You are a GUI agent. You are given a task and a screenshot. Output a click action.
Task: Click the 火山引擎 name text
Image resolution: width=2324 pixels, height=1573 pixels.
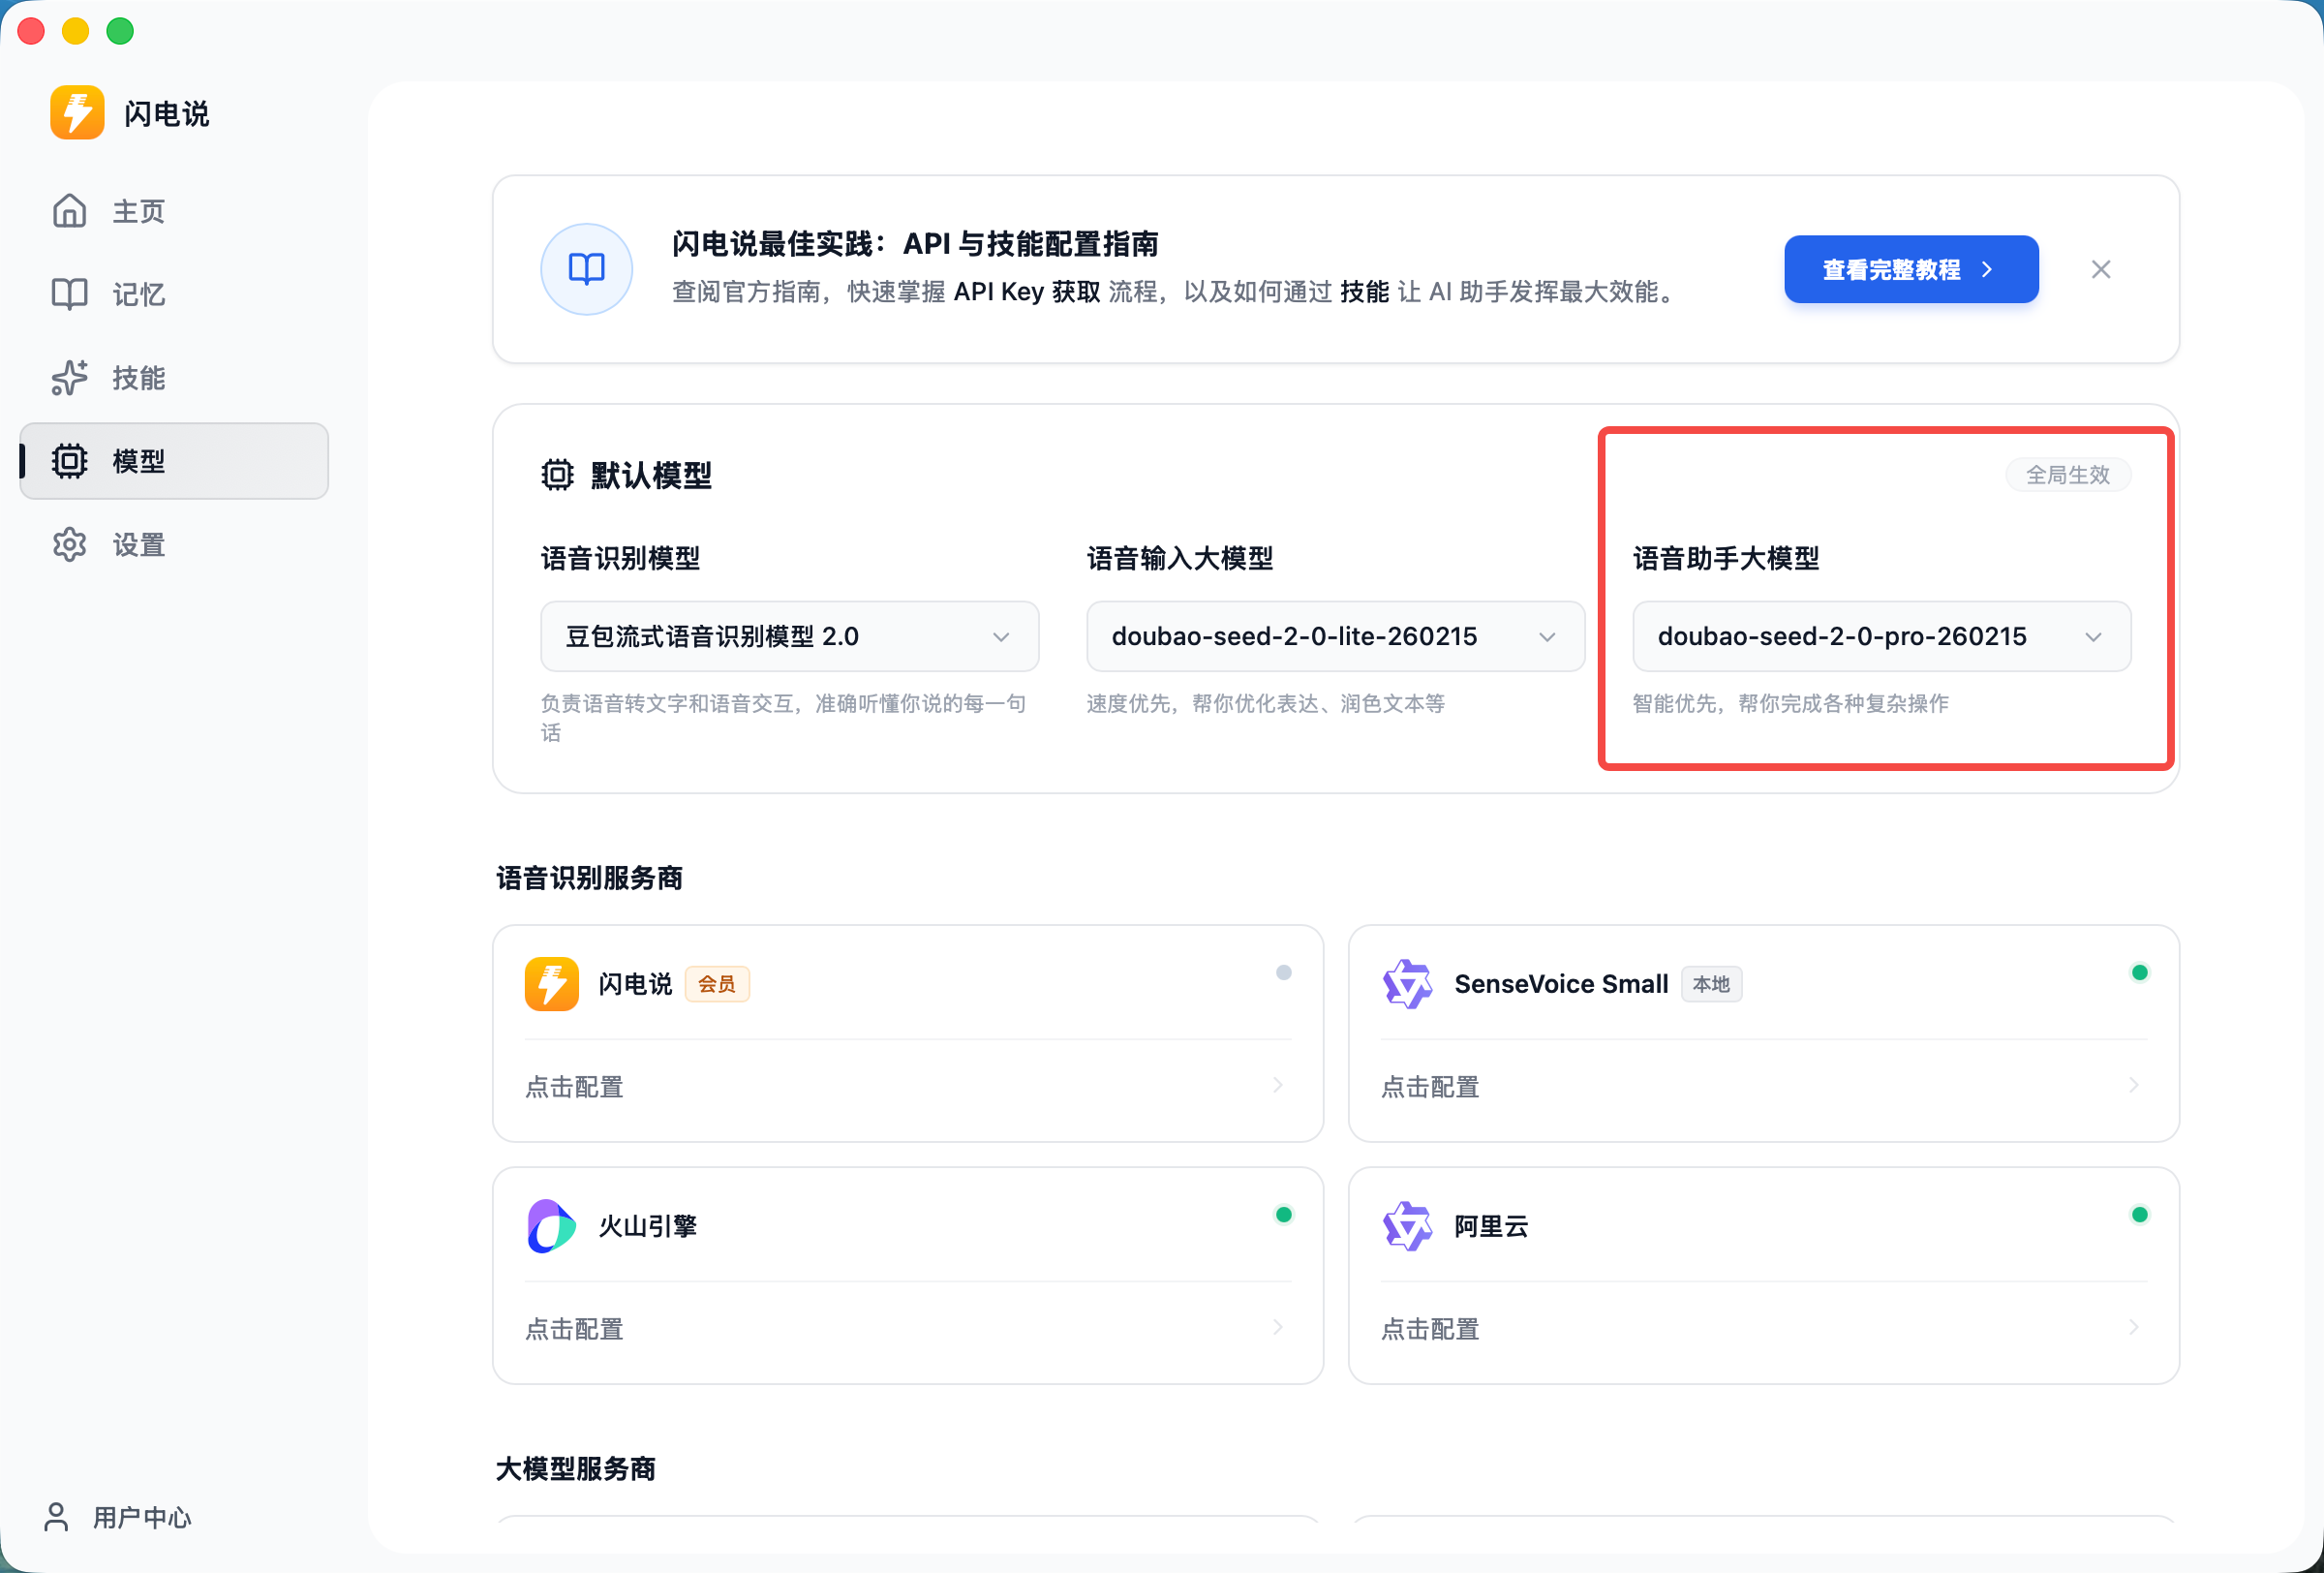[x=647, y=1226]
